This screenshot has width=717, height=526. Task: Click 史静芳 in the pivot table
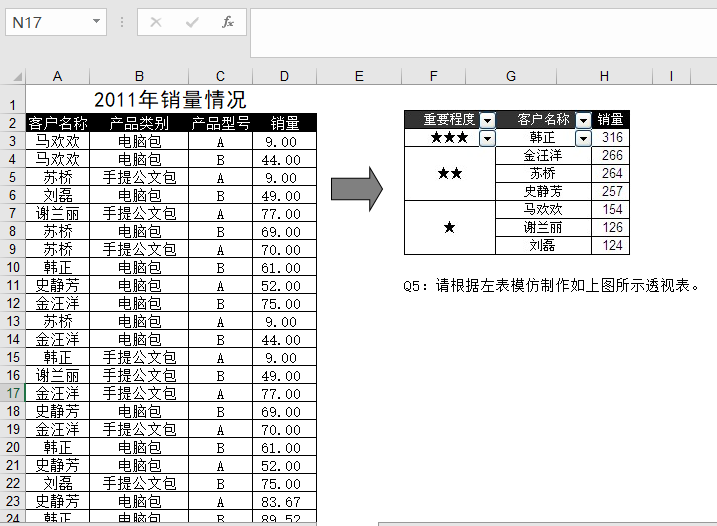click(543, 191)
